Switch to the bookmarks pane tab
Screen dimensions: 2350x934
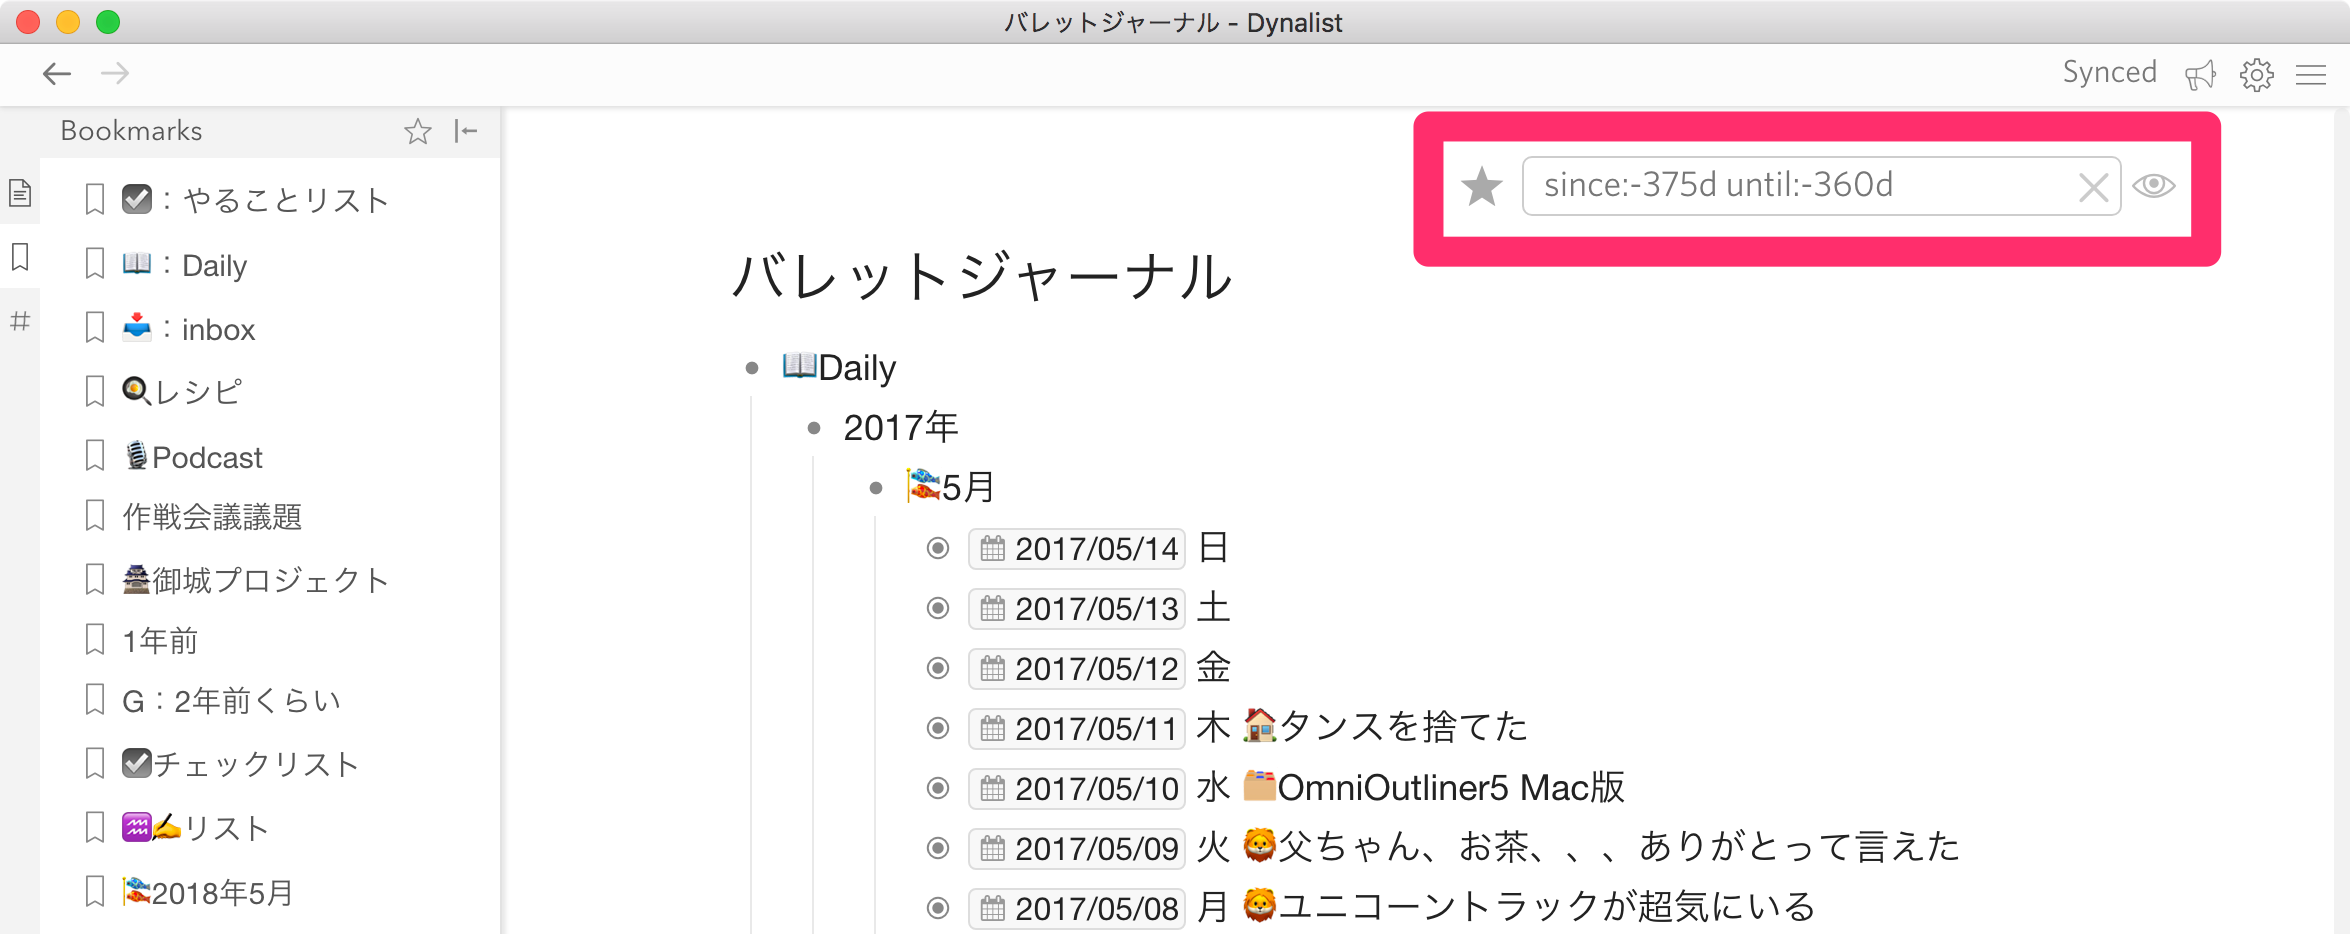coord(19,256)
